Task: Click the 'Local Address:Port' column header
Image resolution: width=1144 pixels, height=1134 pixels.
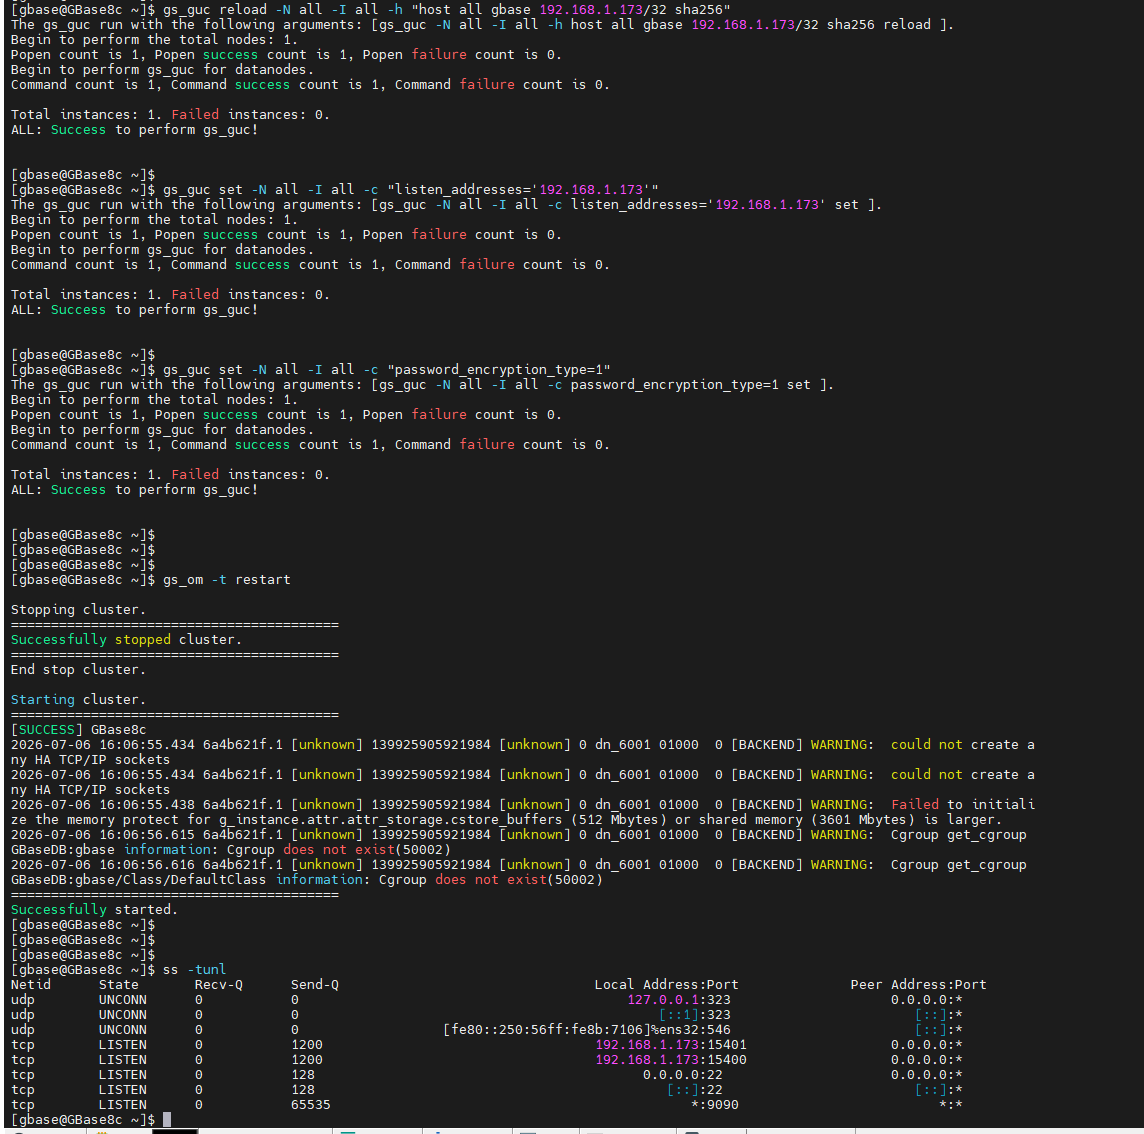Action: (666, 985)
